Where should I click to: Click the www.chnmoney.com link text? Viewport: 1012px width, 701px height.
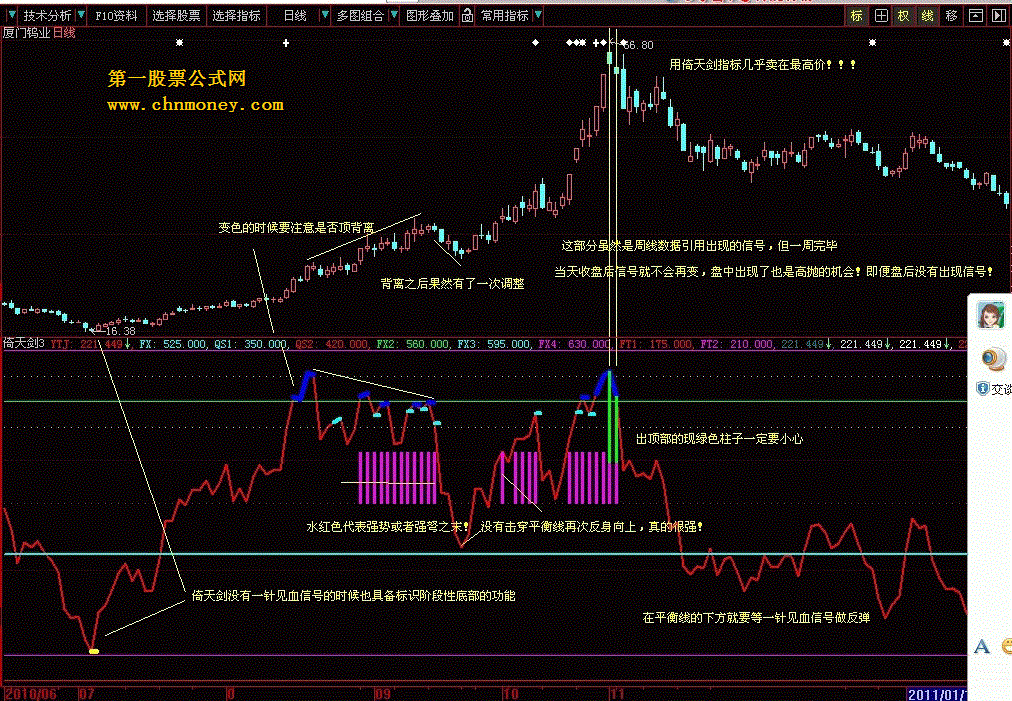coord(196,105)
